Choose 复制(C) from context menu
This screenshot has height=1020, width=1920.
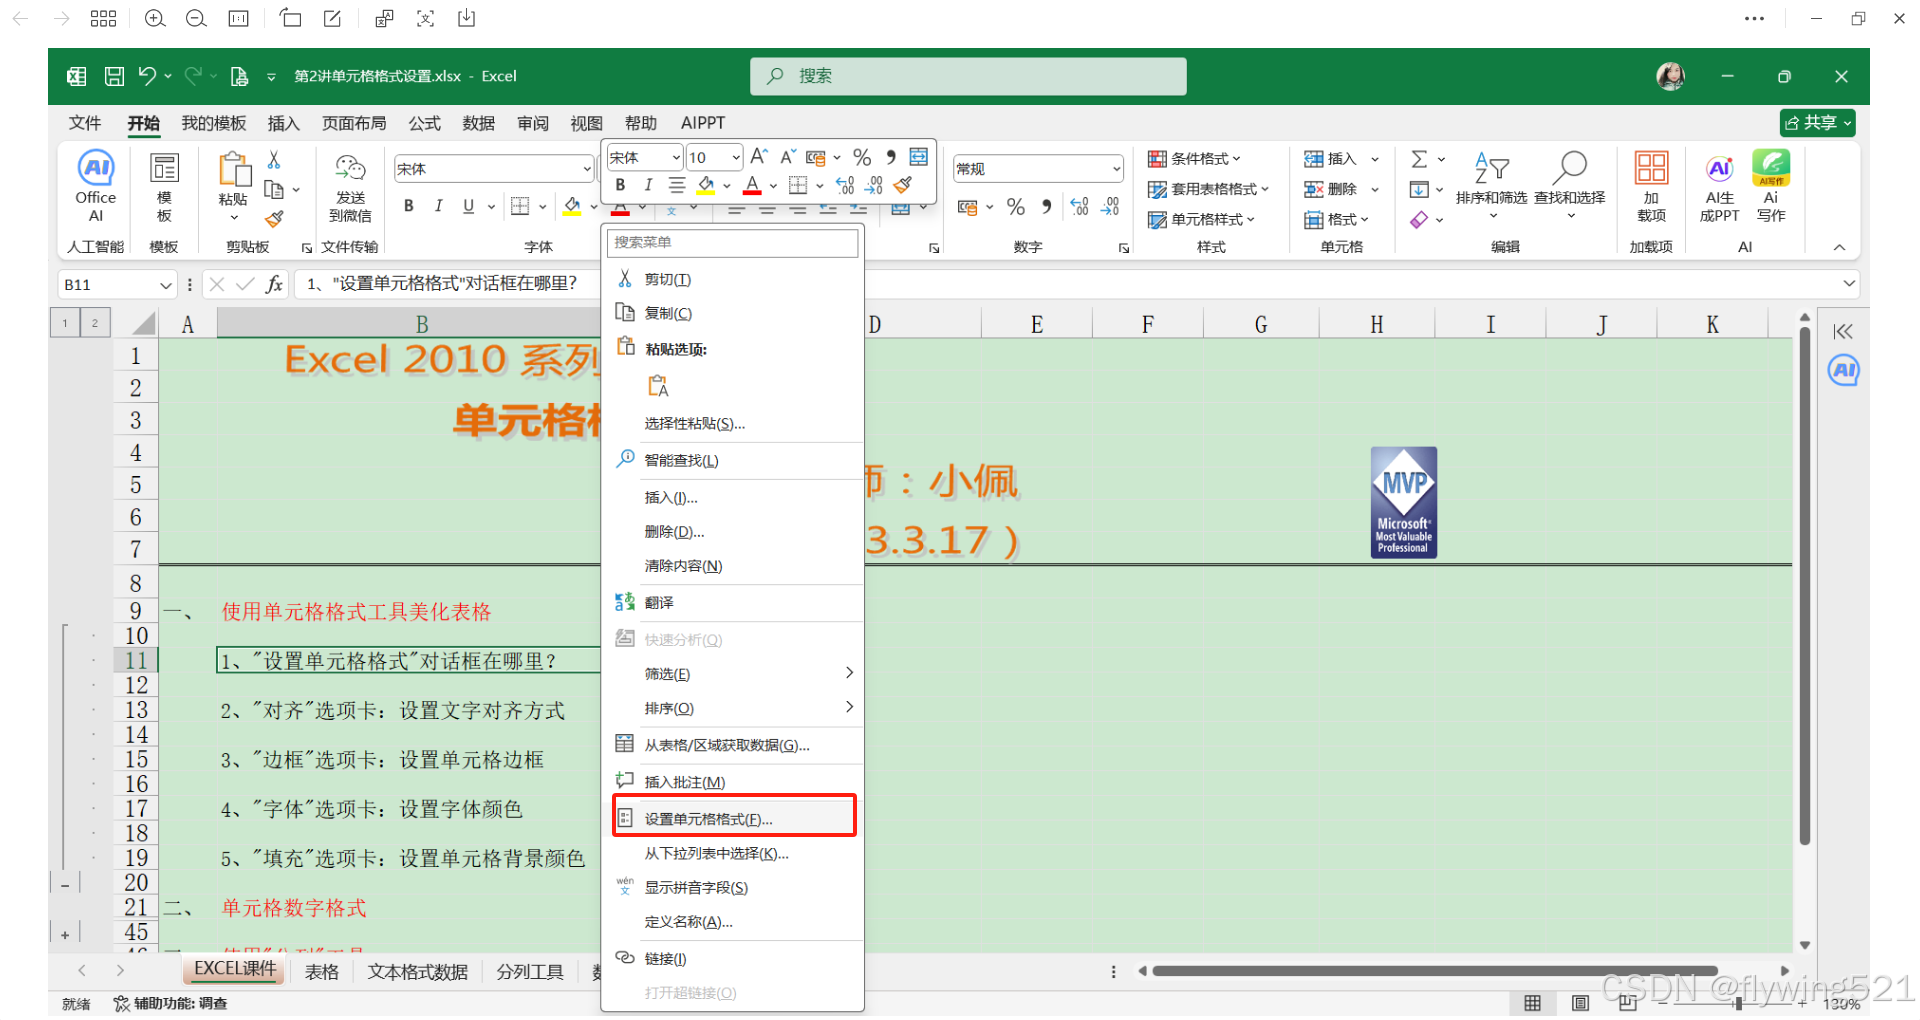[x=733, y=313]
